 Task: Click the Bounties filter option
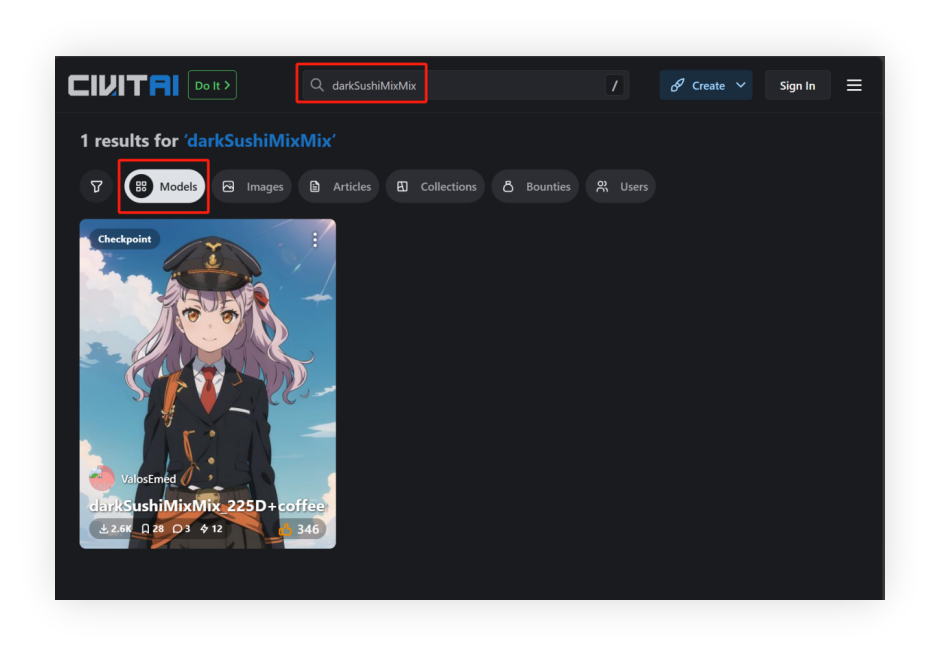(535, 186)
